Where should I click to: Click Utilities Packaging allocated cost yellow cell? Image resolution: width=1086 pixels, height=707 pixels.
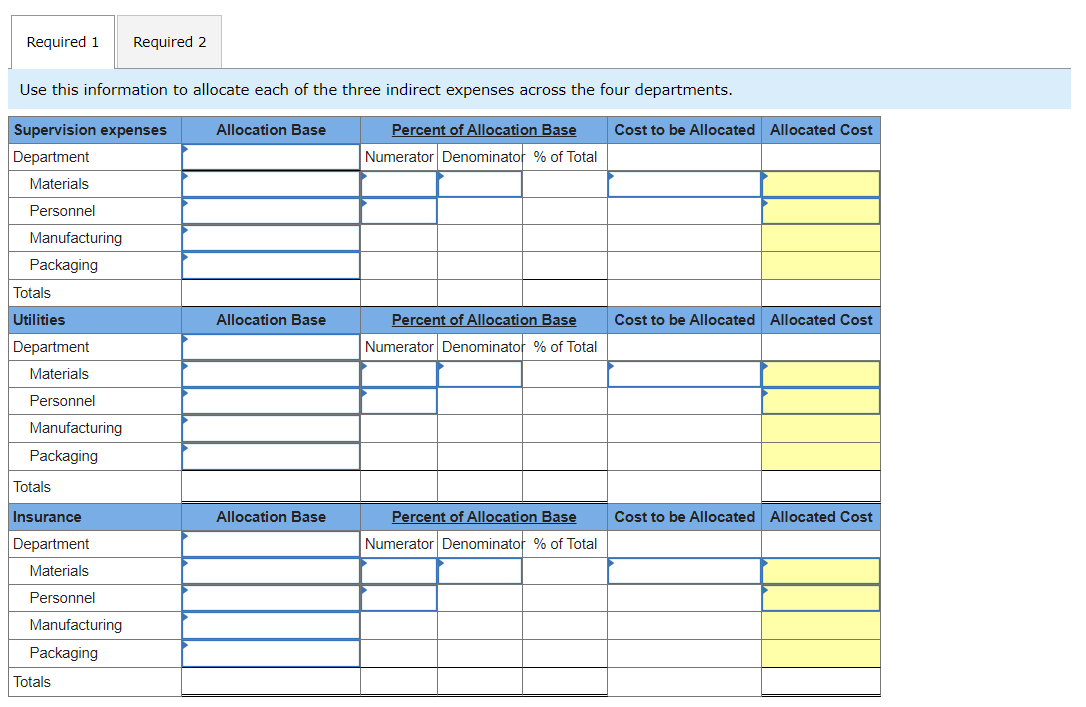[x=821, y=456]
